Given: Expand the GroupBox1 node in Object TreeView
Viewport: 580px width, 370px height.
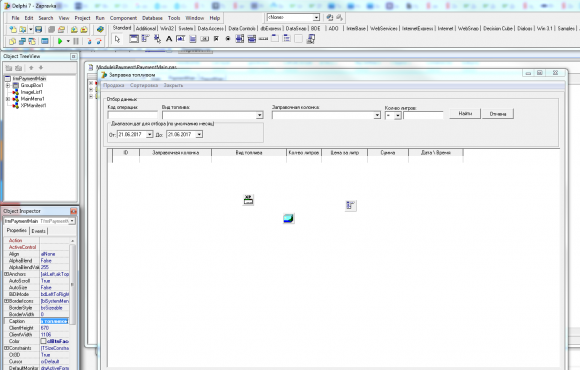Looking at the screenshot, I should [7, 85].
